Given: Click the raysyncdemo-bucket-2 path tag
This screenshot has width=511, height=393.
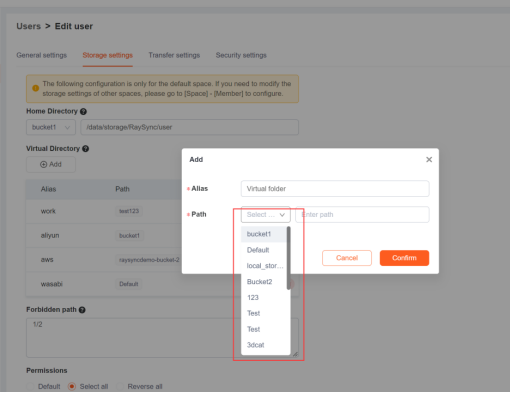Looking at the screenshot, I should [149, 260].
